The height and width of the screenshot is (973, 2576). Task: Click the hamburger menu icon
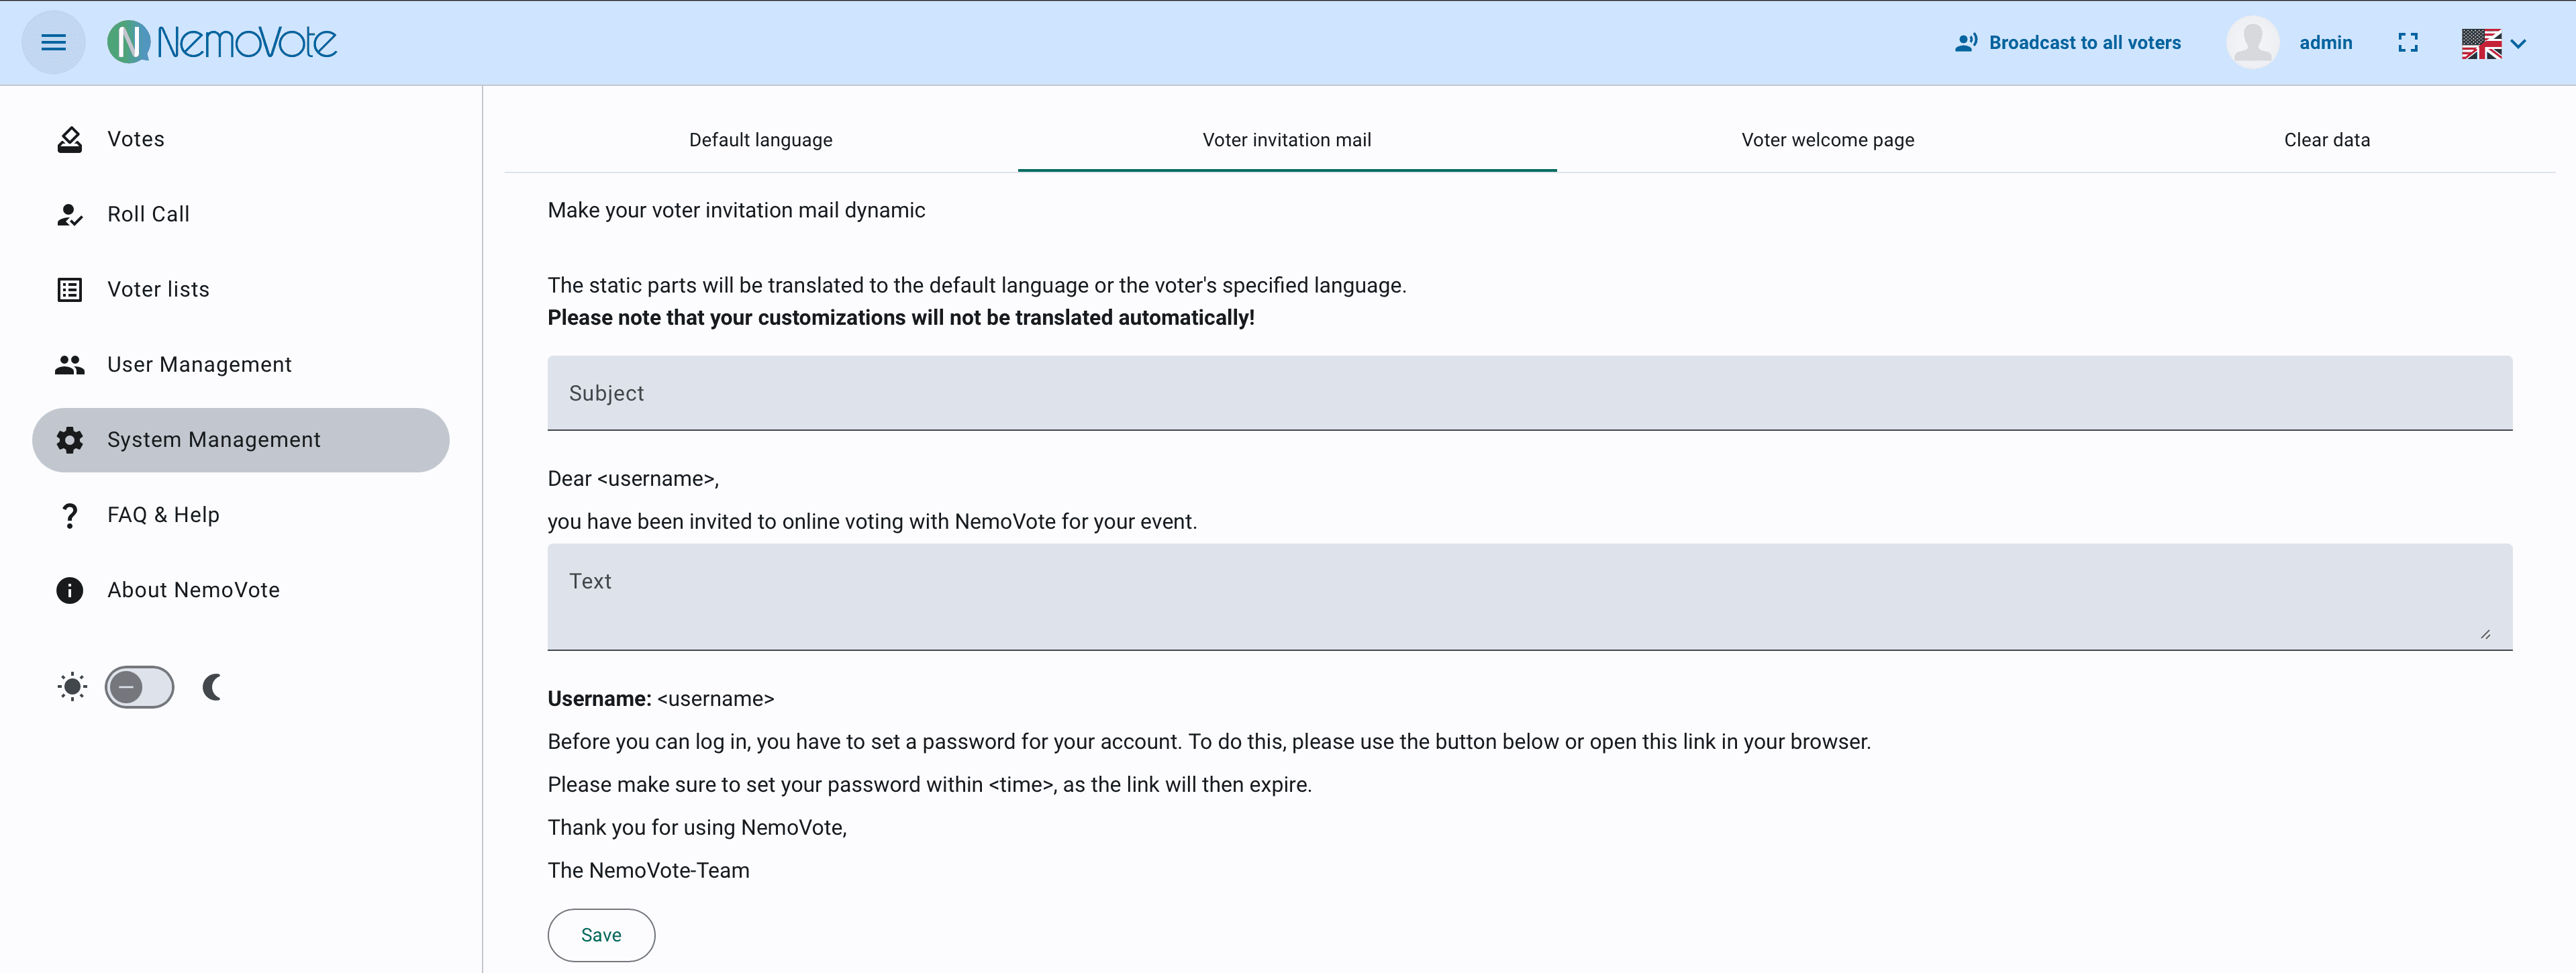point(54,42)
